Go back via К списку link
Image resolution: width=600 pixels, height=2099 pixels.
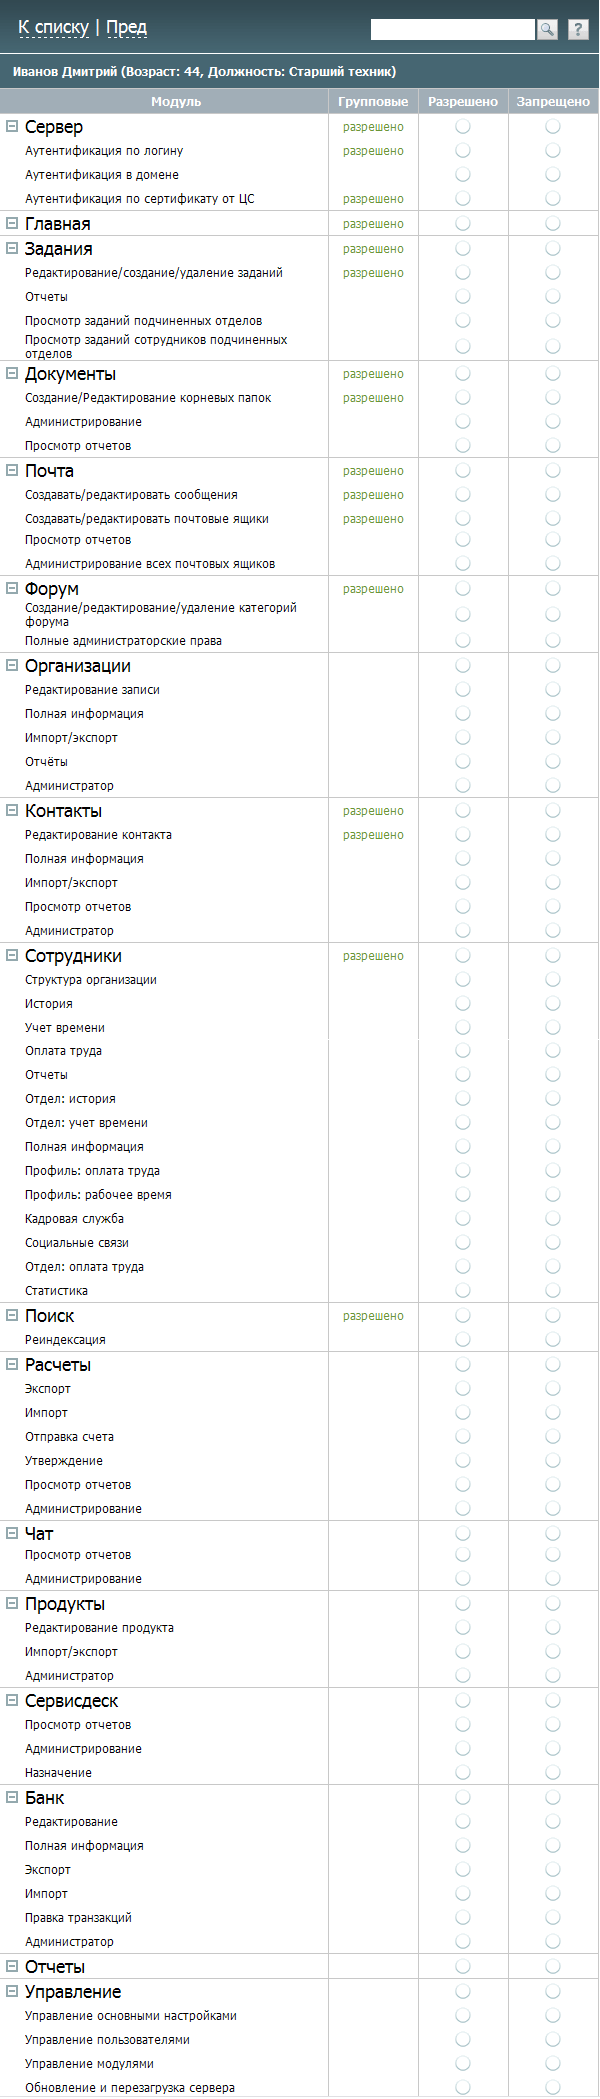(x=53, y=28)
